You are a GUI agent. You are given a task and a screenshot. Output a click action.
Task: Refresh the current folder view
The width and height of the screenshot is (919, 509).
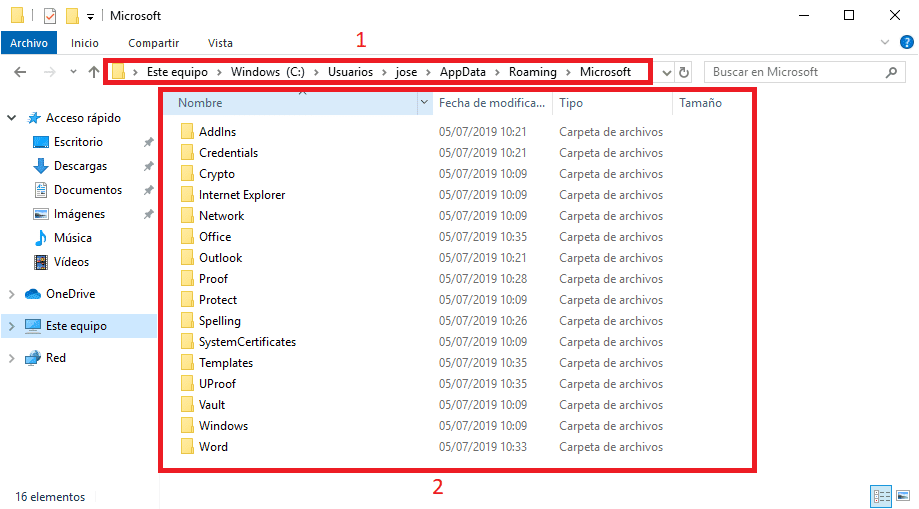(683, 72)
